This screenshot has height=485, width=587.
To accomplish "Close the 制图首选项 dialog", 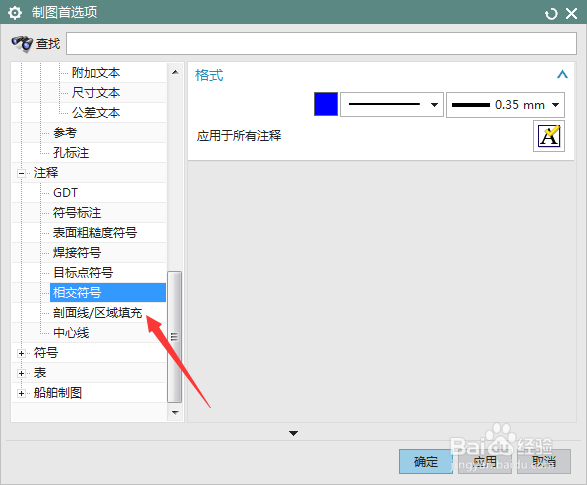I will point(571,14).
